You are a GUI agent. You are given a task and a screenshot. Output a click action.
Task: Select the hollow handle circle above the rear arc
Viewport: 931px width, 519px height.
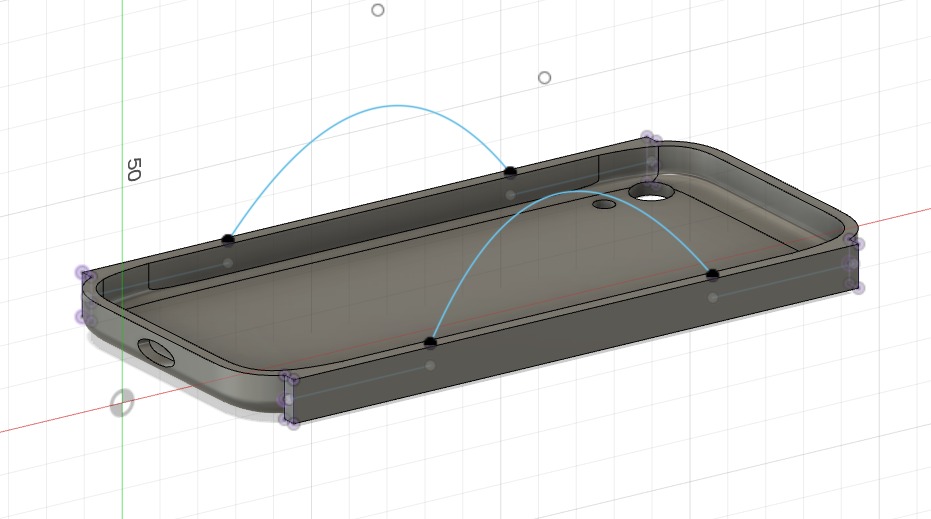pyautogui.click(x=378, y=10)
